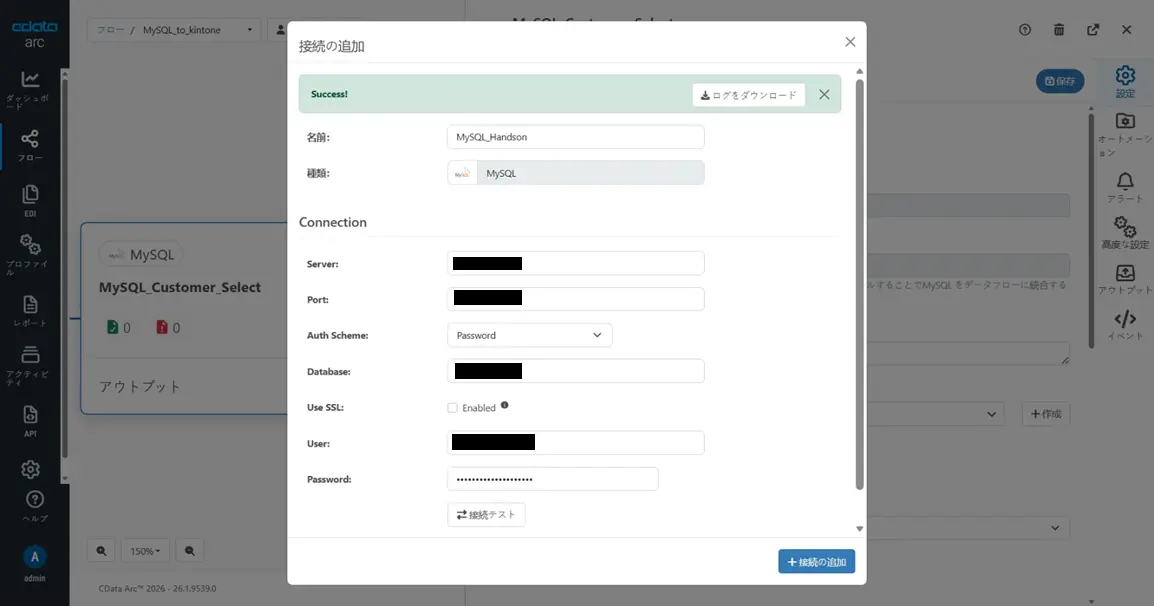Open the API icon in sidebar
The height and width of the screenshot is (606, 1154).
30,414
